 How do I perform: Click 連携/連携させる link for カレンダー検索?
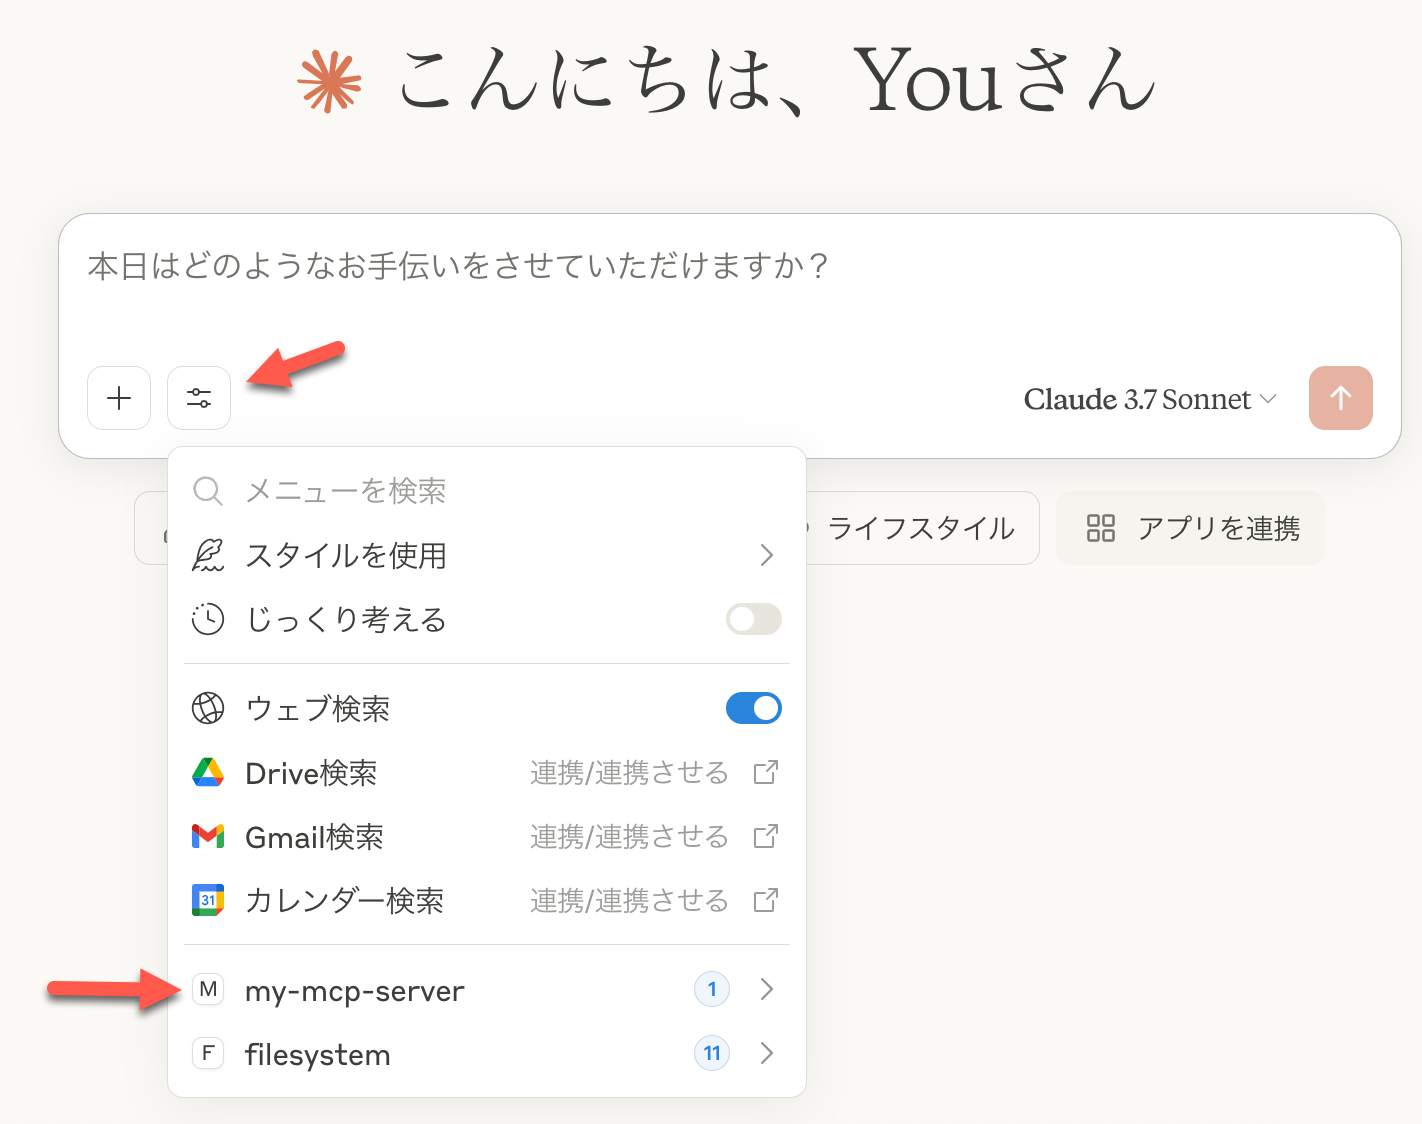coord(629,900)
